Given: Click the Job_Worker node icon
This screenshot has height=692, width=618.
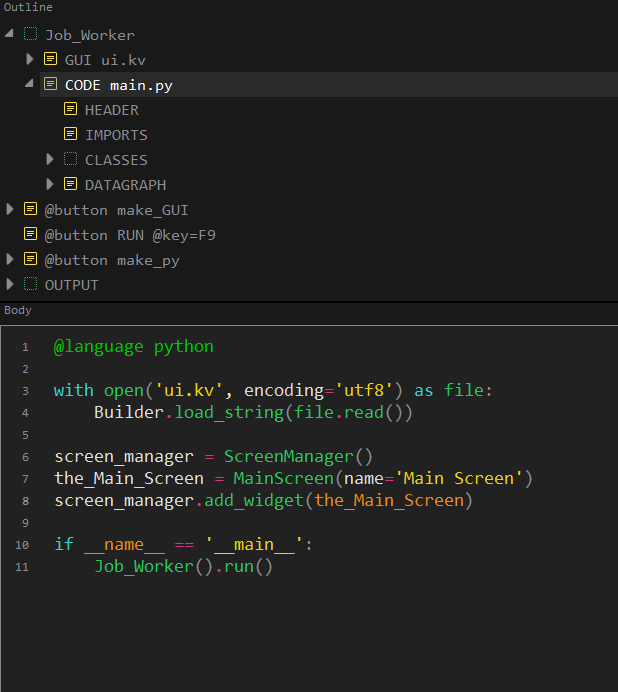Looking at the screenshot, I should 30,34.
